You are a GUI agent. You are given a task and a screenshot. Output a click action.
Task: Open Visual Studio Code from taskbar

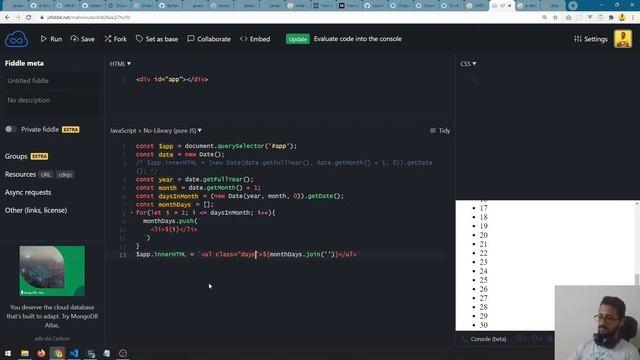point(74,353)
